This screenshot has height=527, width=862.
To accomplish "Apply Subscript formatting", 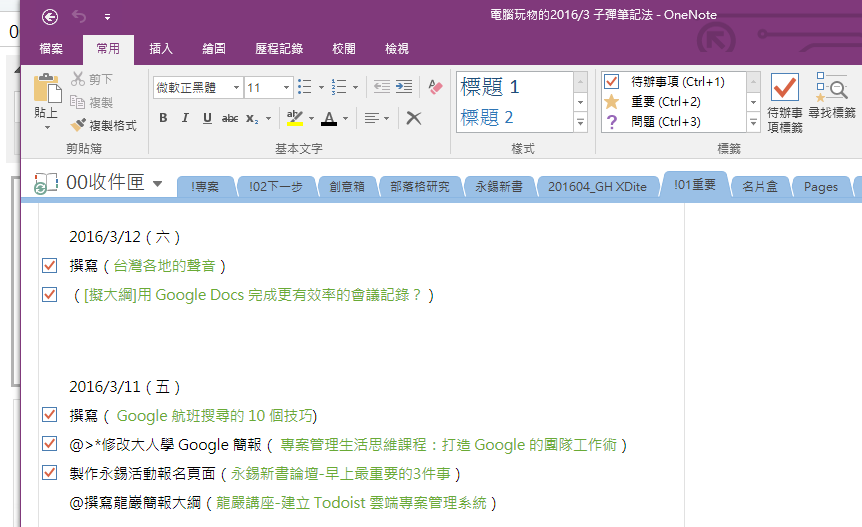I will tap(252, 118).
